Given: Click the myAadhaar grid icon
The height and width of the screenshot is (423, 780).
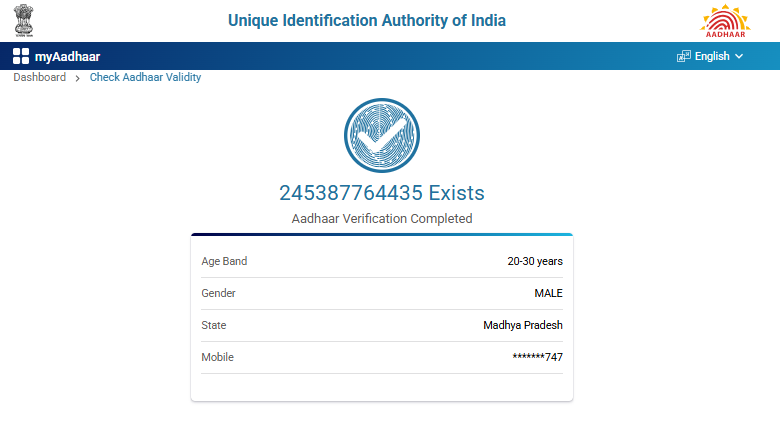Looking at the screenshot, I should [x=21, y=56].
